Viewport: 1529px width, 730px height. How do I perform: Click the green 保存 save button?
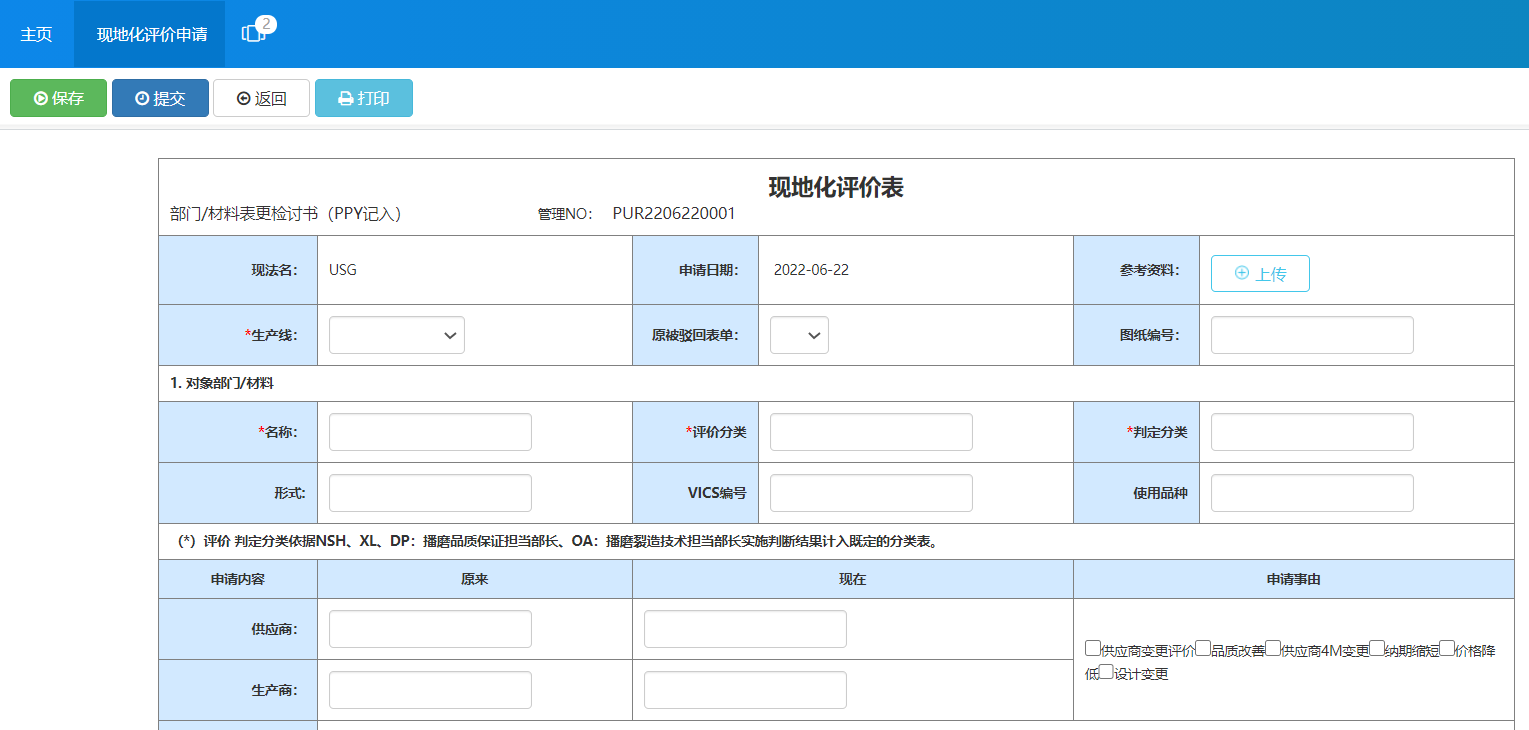pos(58,98)
